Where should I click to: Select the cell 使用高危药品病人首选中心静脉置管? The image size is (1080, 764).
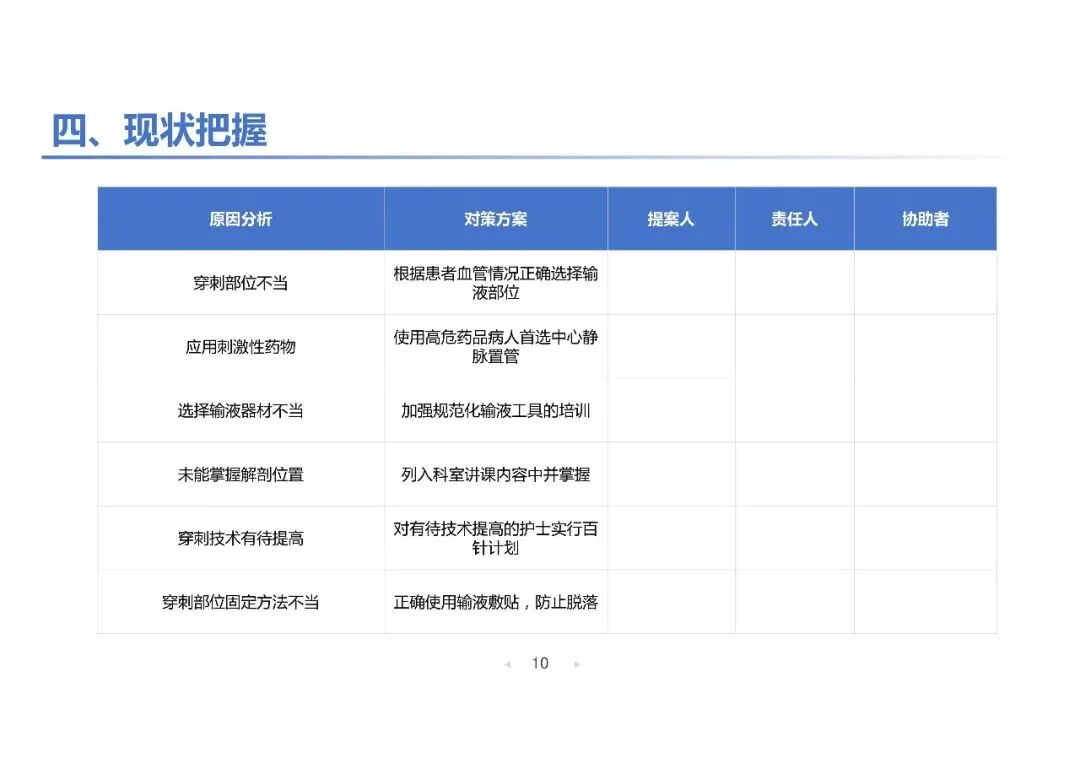[496, 347]
